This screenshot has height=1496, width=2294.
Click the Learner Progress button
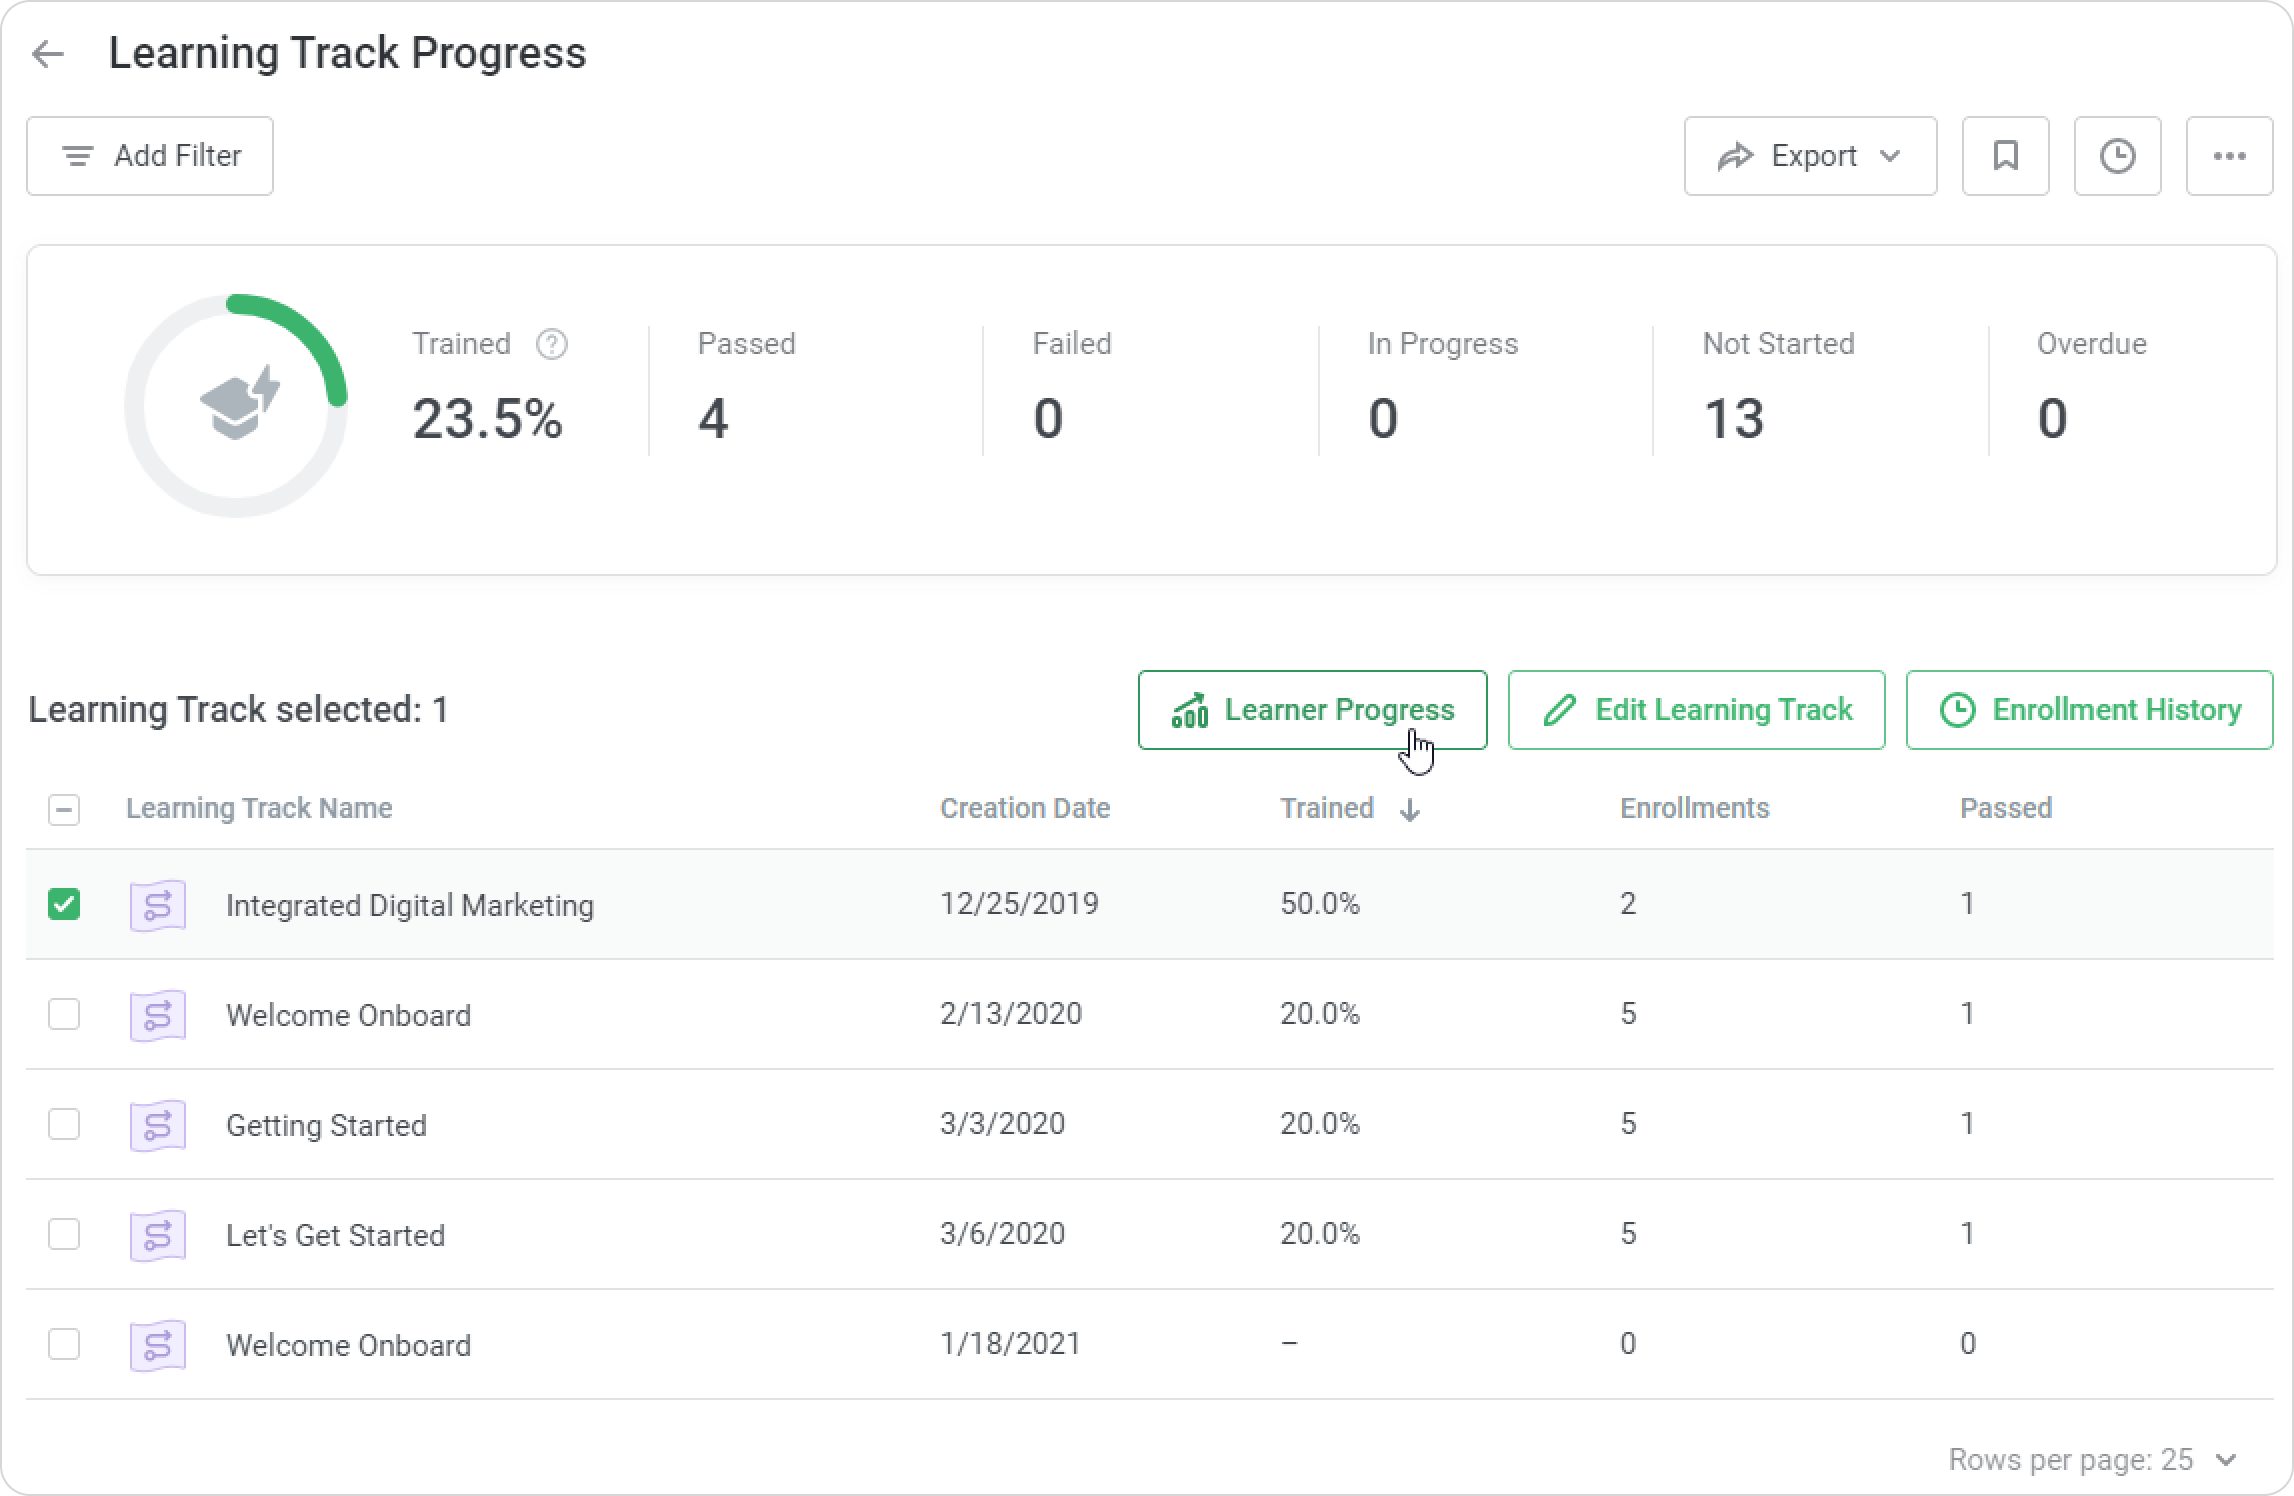1312,710
